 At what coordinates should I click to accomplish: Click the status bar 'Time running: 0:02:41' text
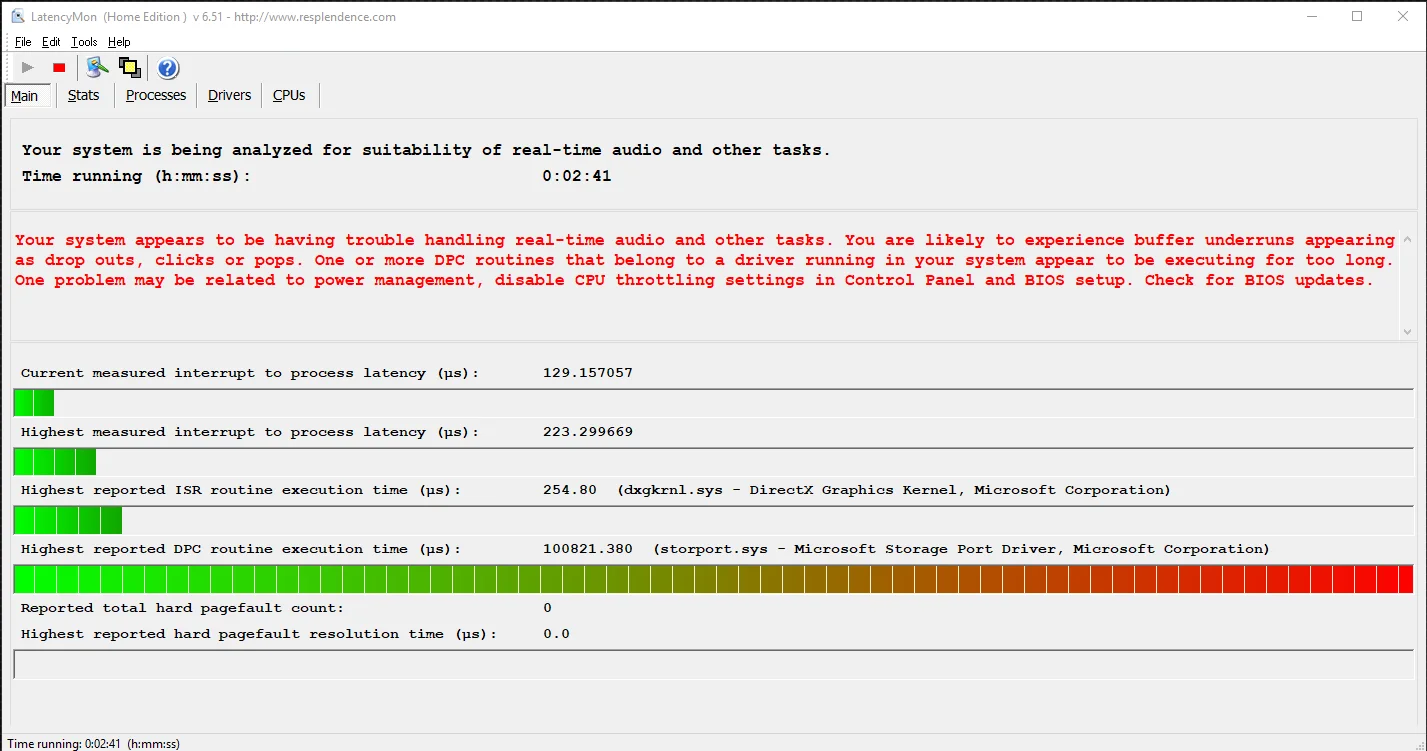pyautogui.click(x=94, y=744)
